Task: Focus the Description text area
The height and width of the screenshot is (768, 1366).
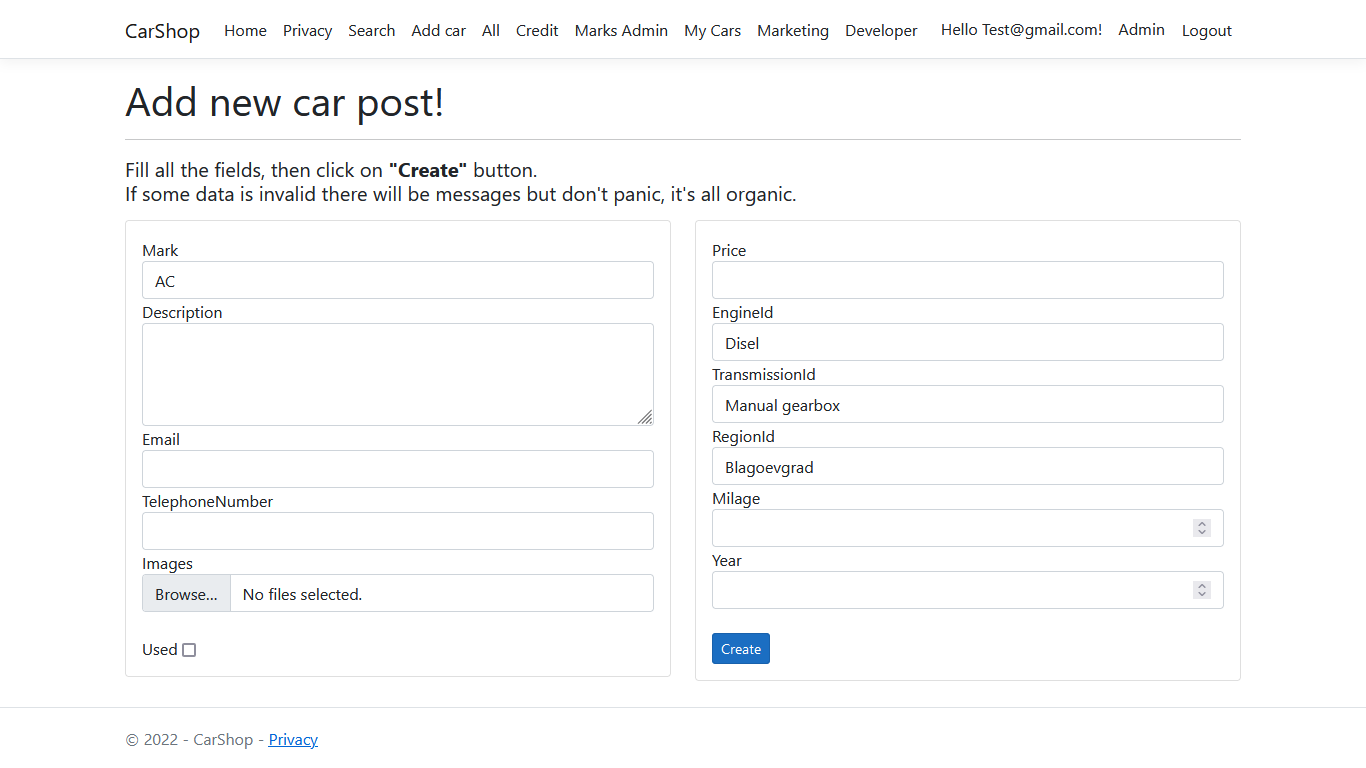Action: pos(397,374)
